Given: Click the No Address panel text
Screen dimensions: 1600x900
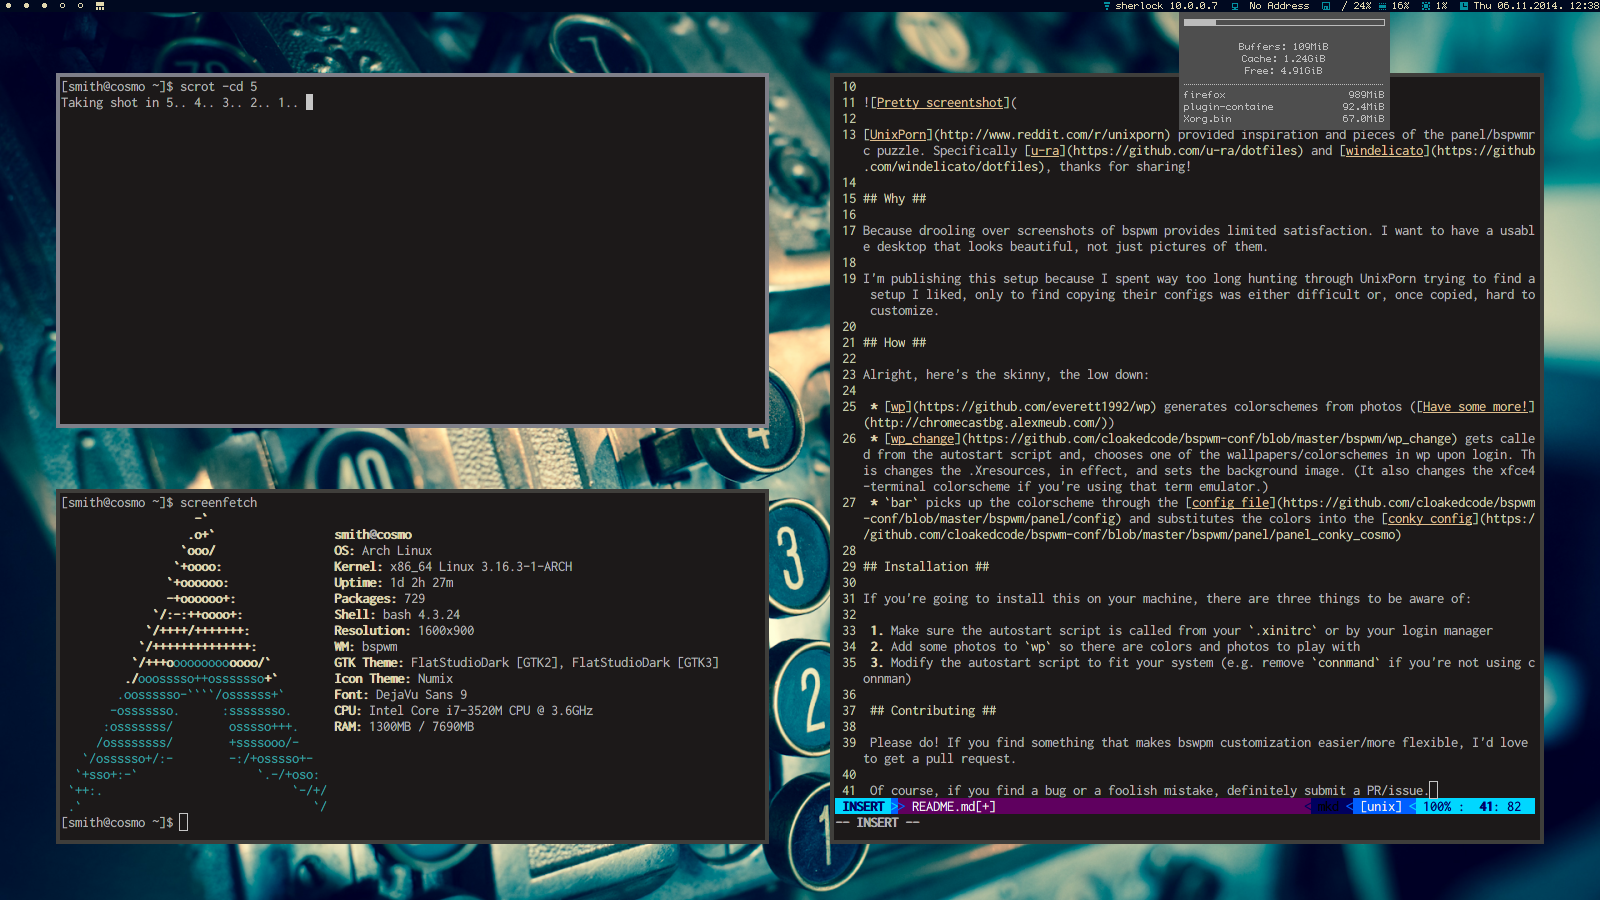Looking at the screenshot, I should [1279, 6].
